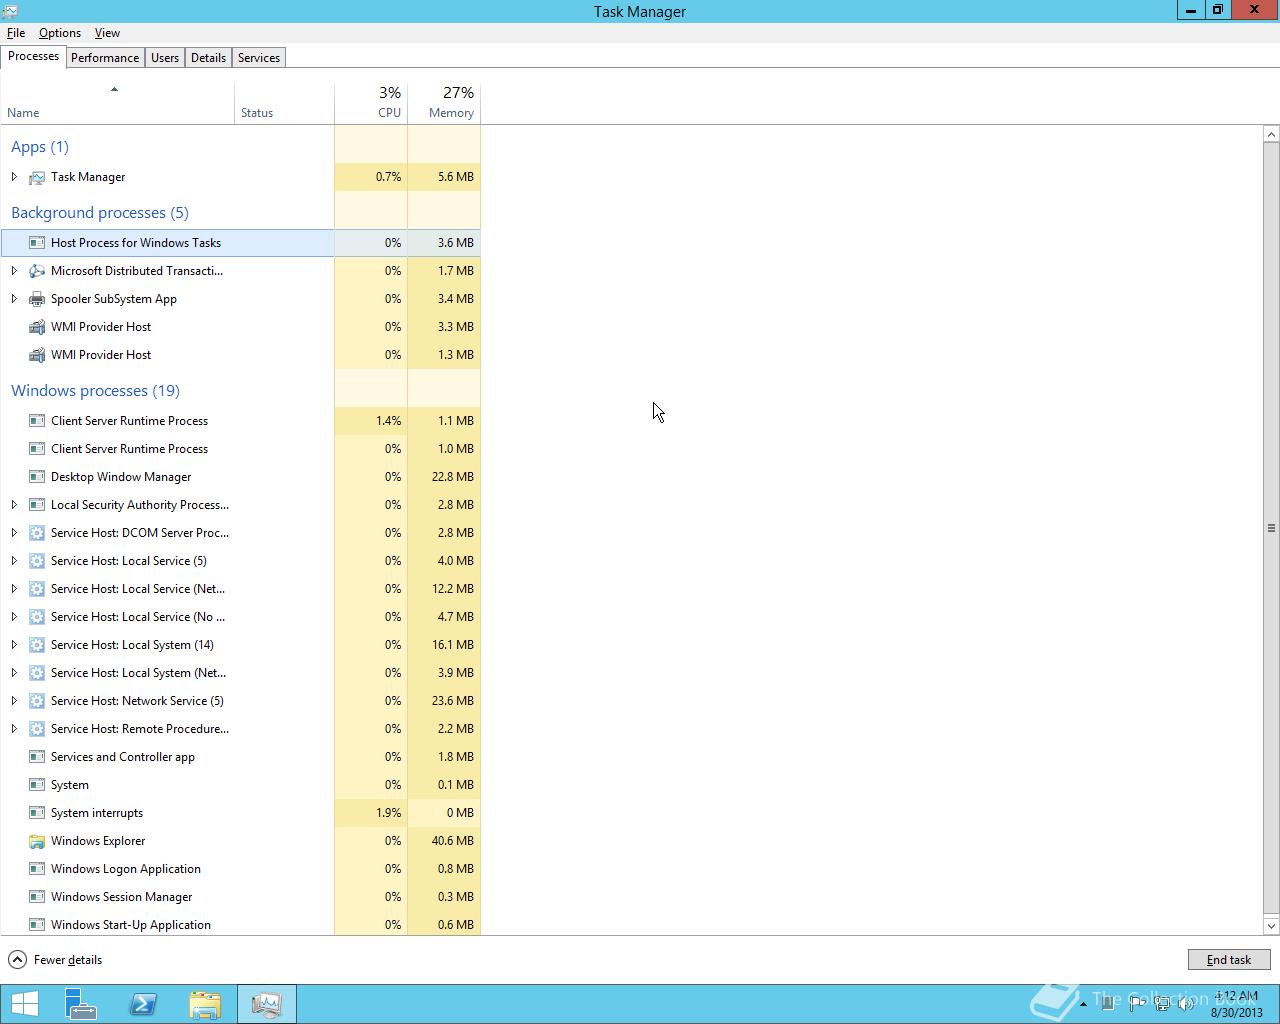Image resolution: width=1280 pixels, height=1024 pixels.
Task: Sort processes by the Name column
Action: [117, 103]
